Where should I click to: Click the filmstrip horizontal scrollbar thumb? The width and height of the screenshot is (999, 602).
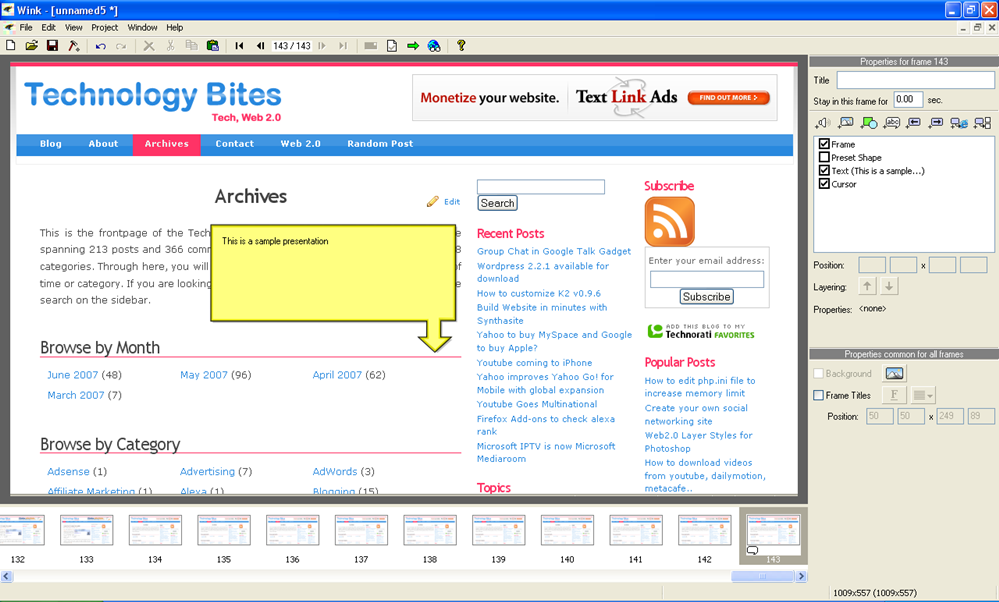click(763, 576)
